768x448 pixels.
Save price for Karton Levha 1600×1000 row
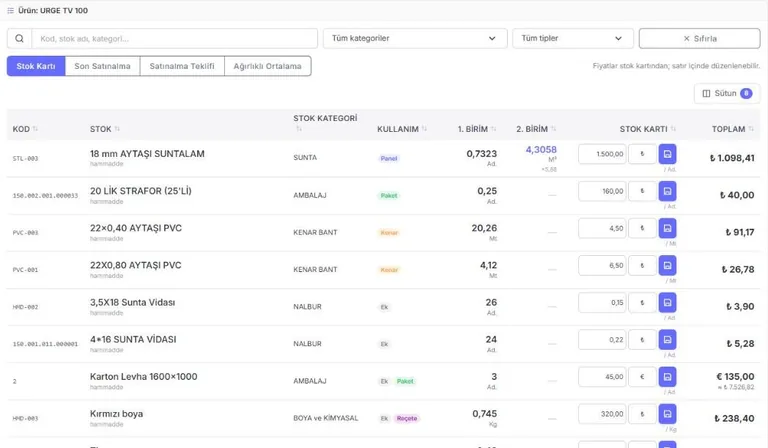(x=667, y=377)
